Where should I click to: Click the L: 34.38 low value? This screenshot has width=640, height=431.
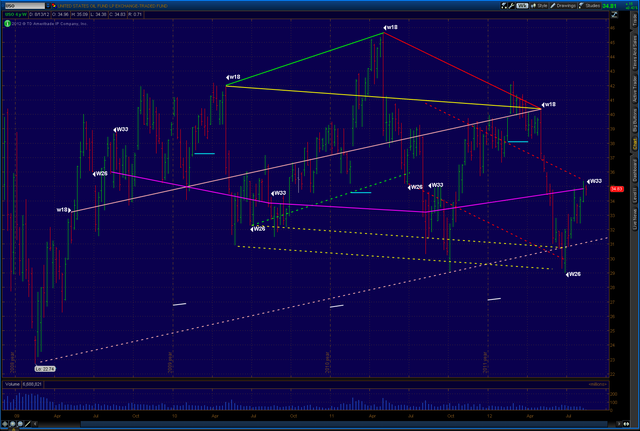(98, 14)
